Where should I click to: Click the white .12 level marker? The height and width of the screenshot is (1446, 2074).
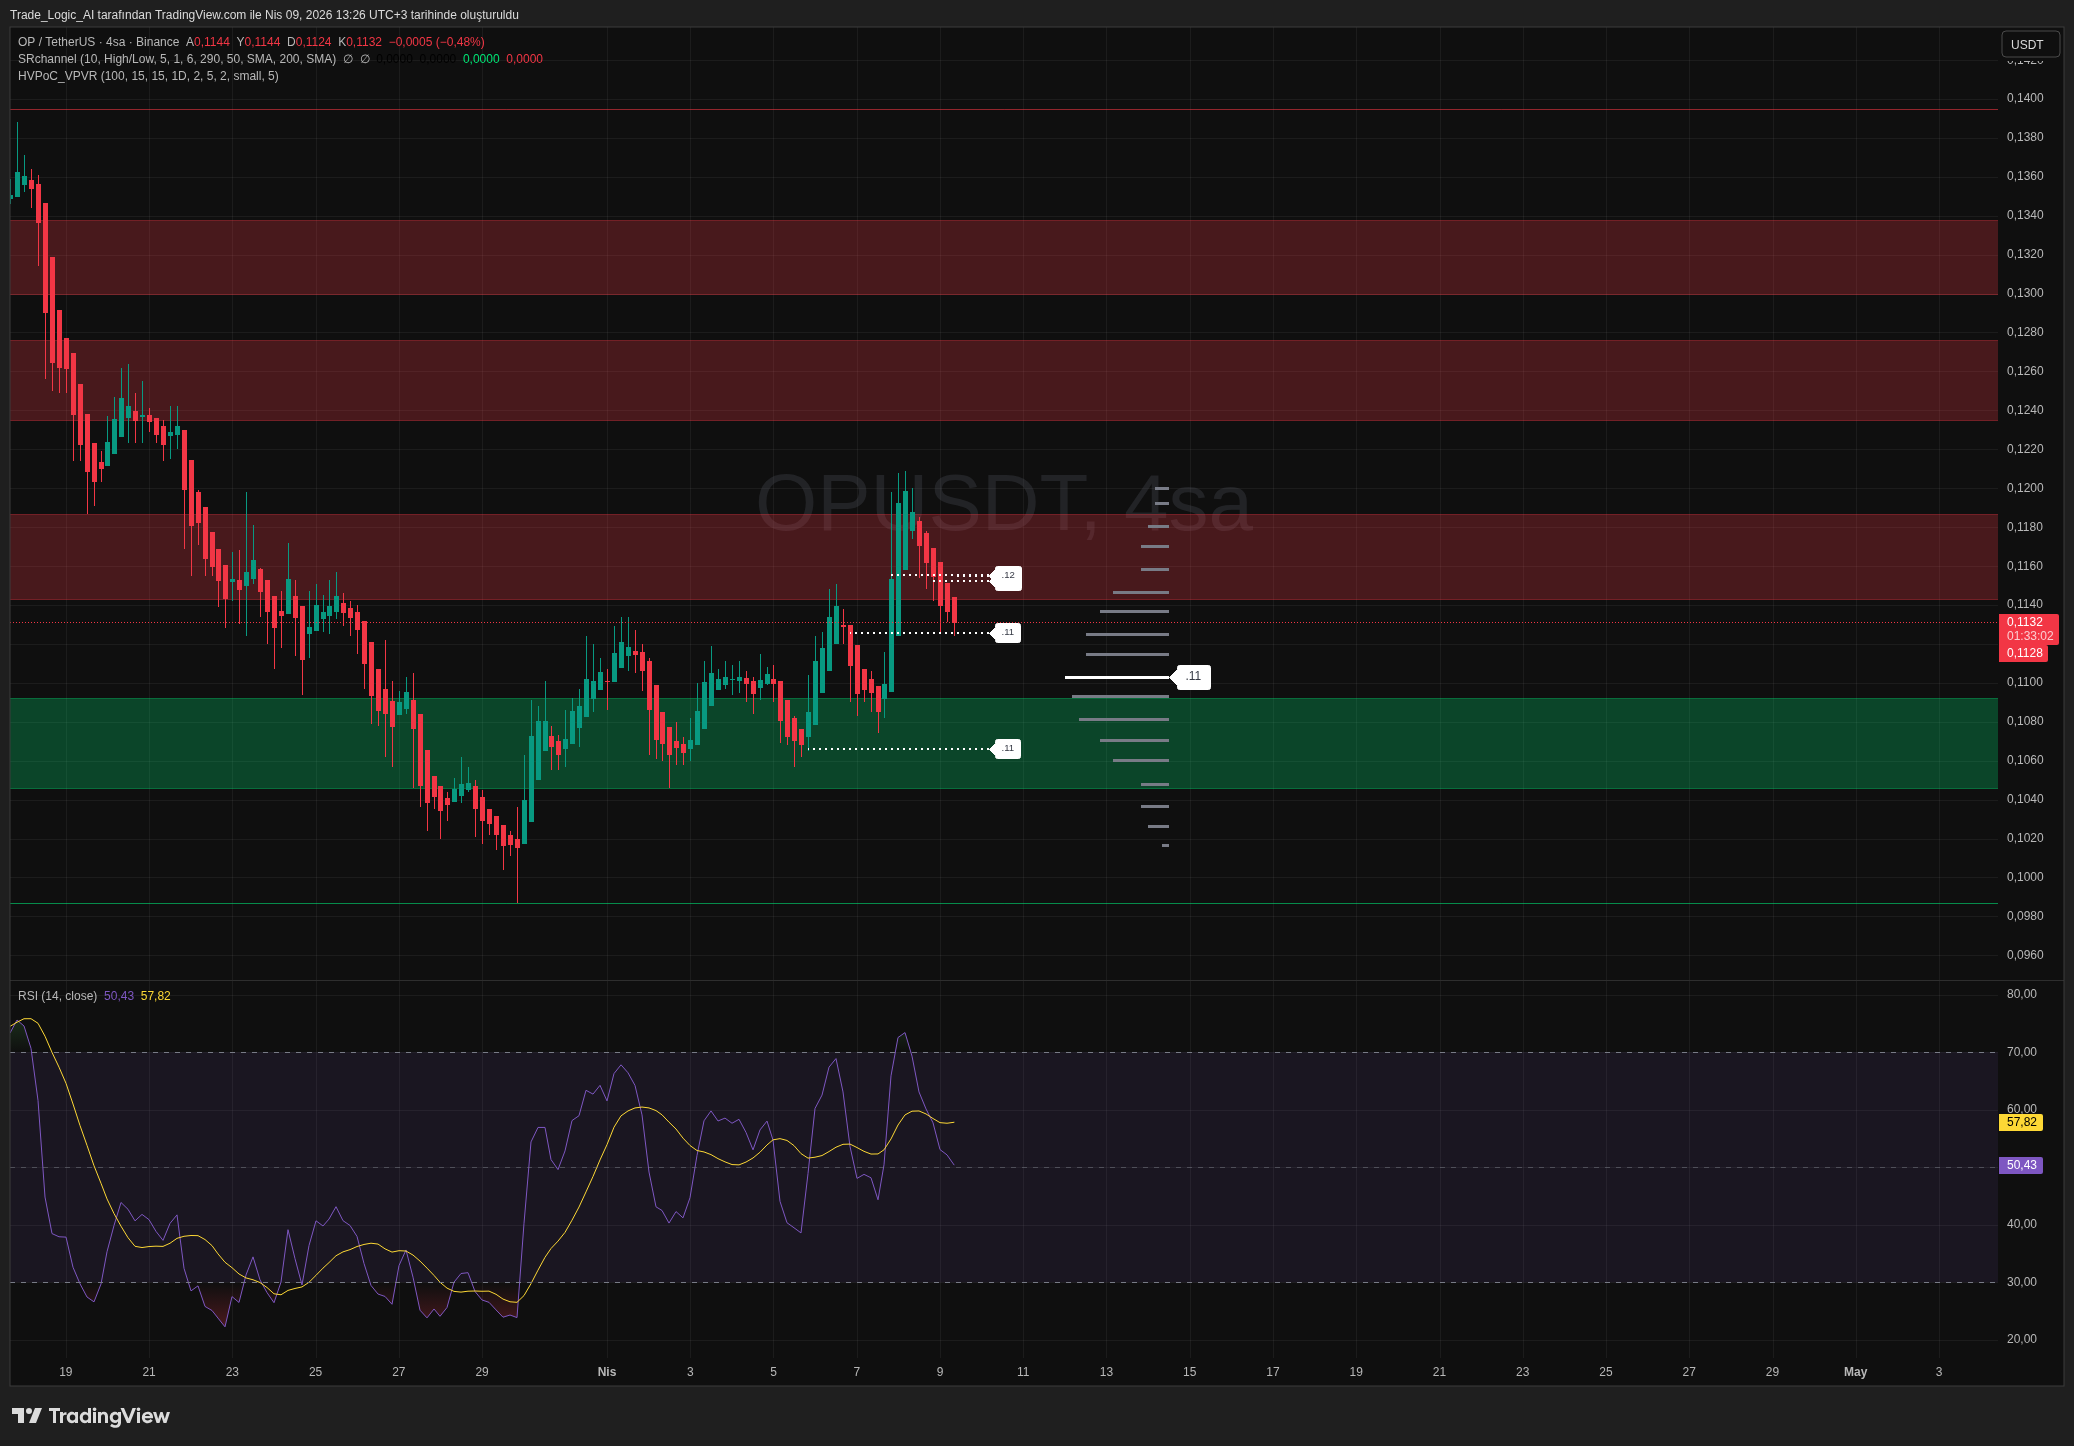pyautogui.click(x=1007, y=576)
